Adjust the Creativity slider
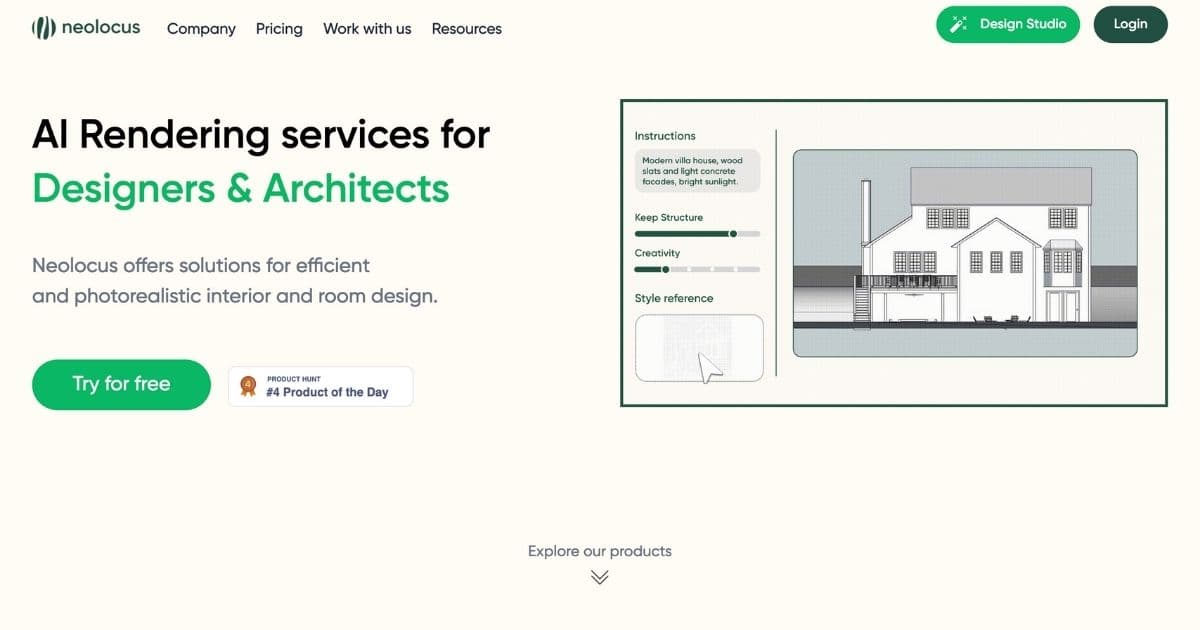 697,269
